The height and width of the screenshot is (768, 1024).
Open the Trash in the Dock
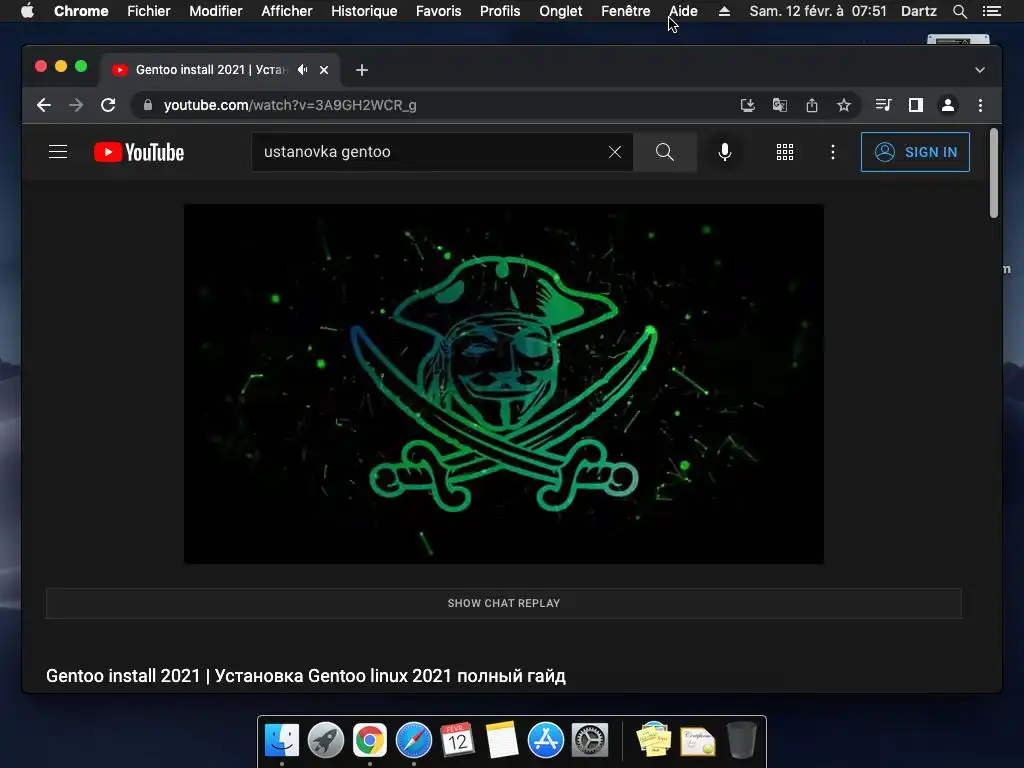[x=741, y=740]
